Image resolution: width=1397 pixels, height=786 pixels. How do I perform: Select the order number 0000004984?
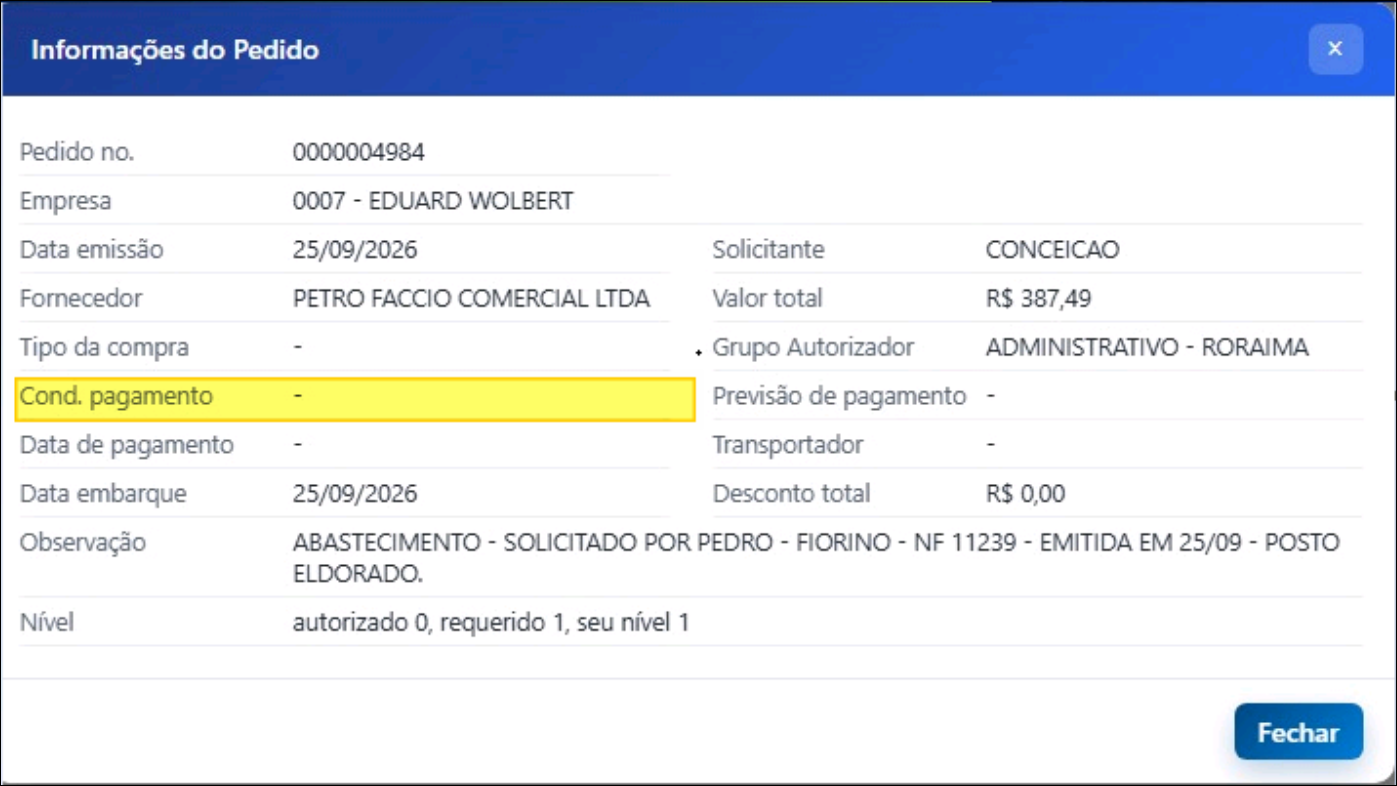(x=359, y=153)
